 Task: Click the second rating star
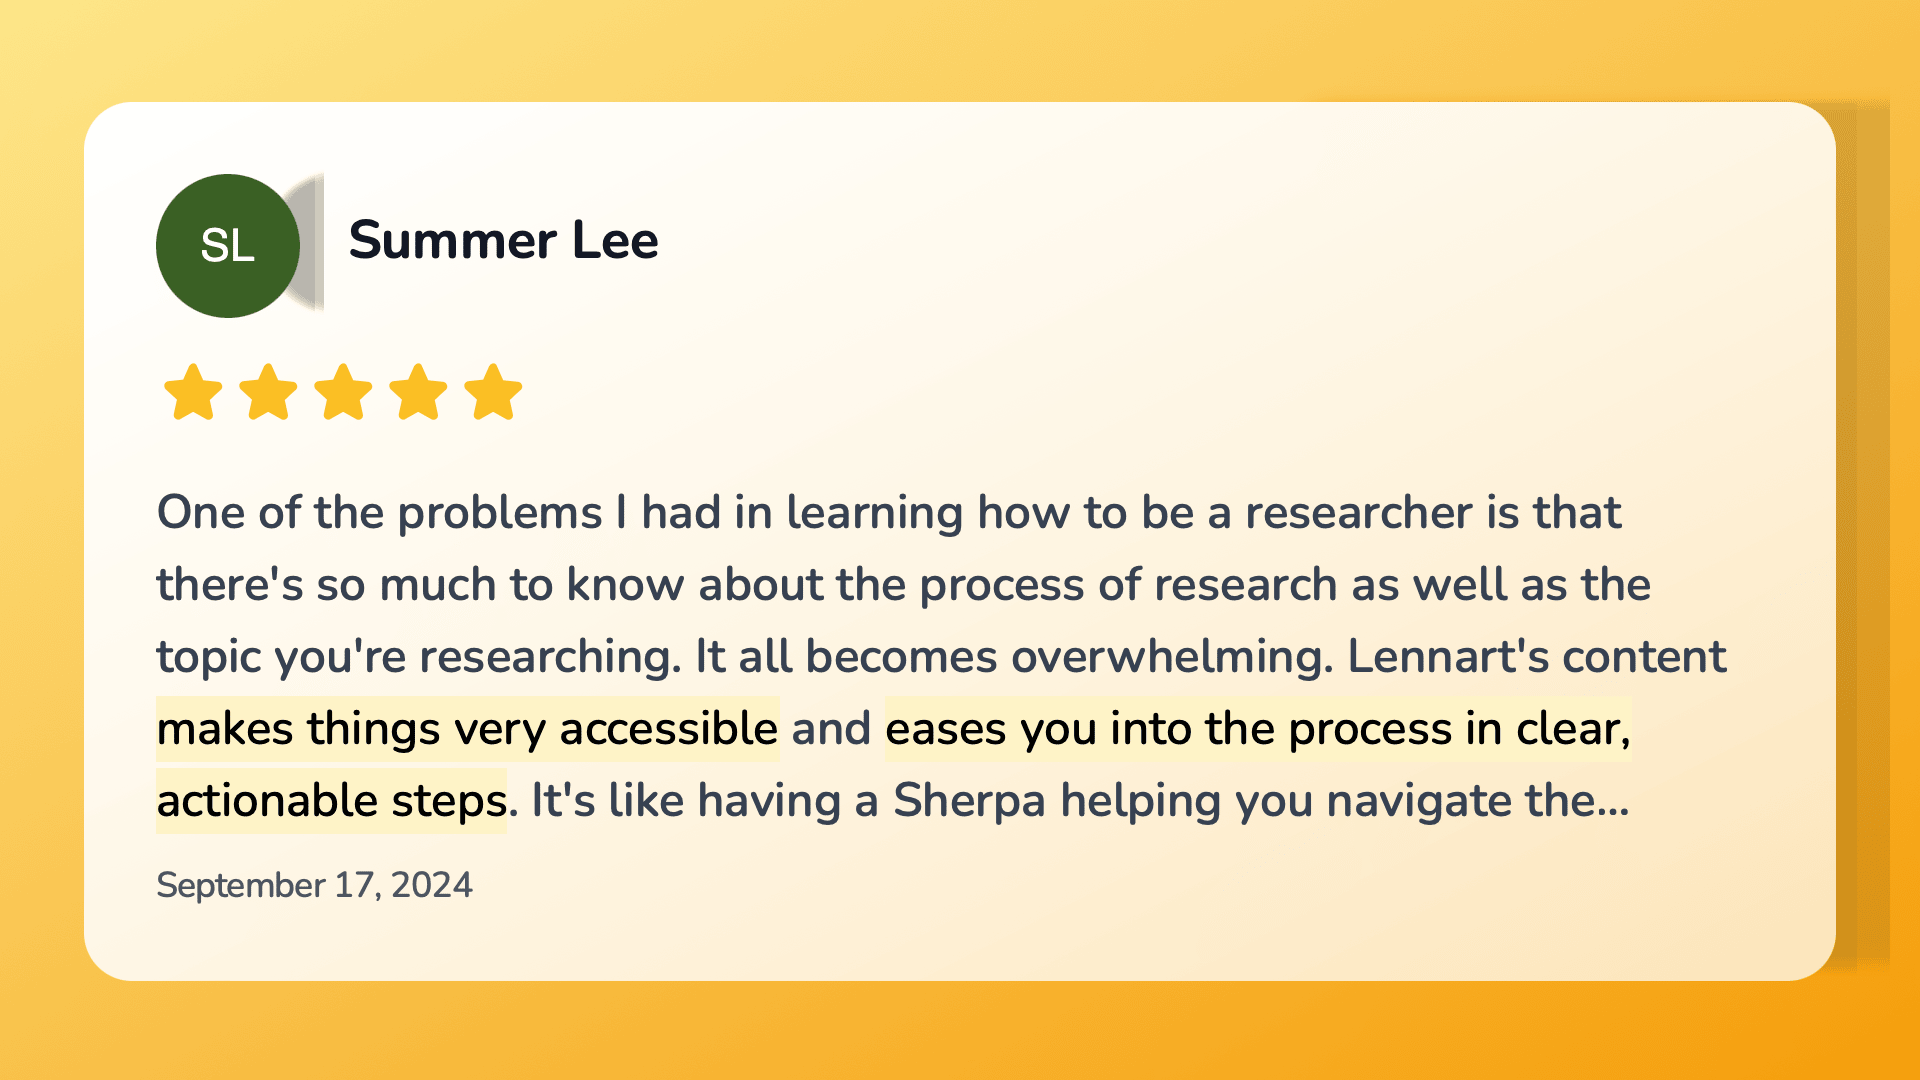pyautogui.click(x=268, y=392)
